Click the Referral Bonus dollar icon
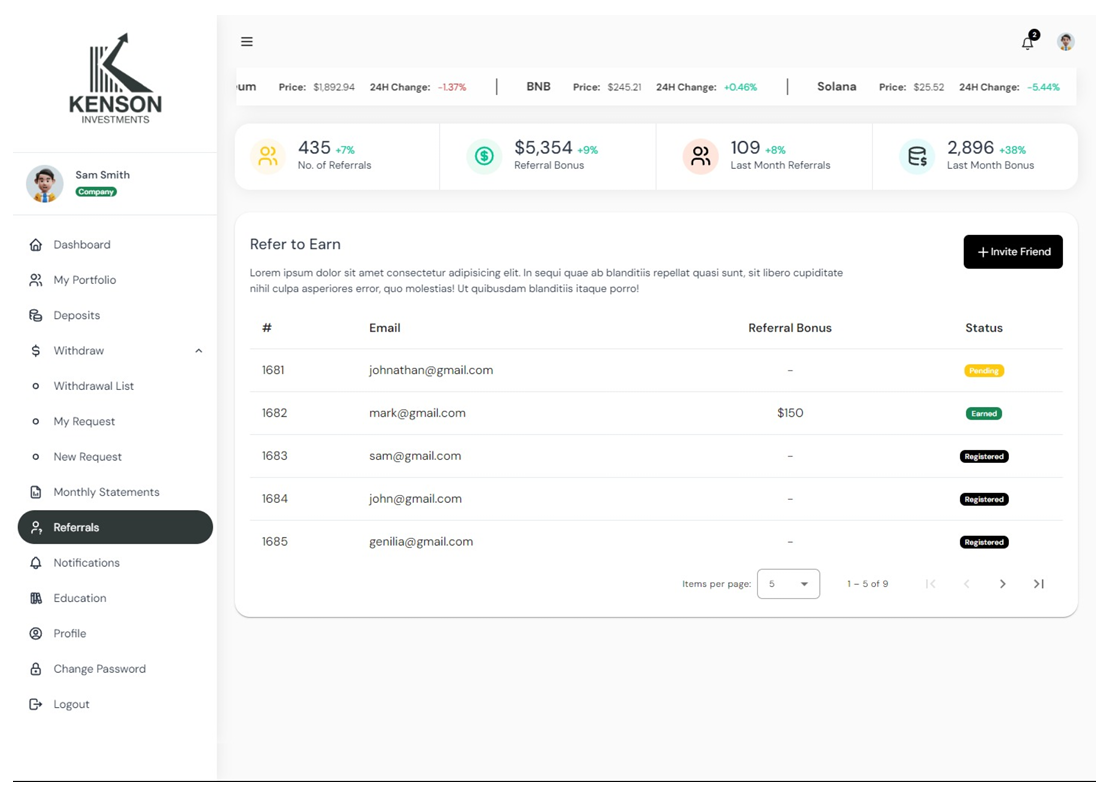The width and height of the screenshot is (1111, 792). tap(485, 156)
